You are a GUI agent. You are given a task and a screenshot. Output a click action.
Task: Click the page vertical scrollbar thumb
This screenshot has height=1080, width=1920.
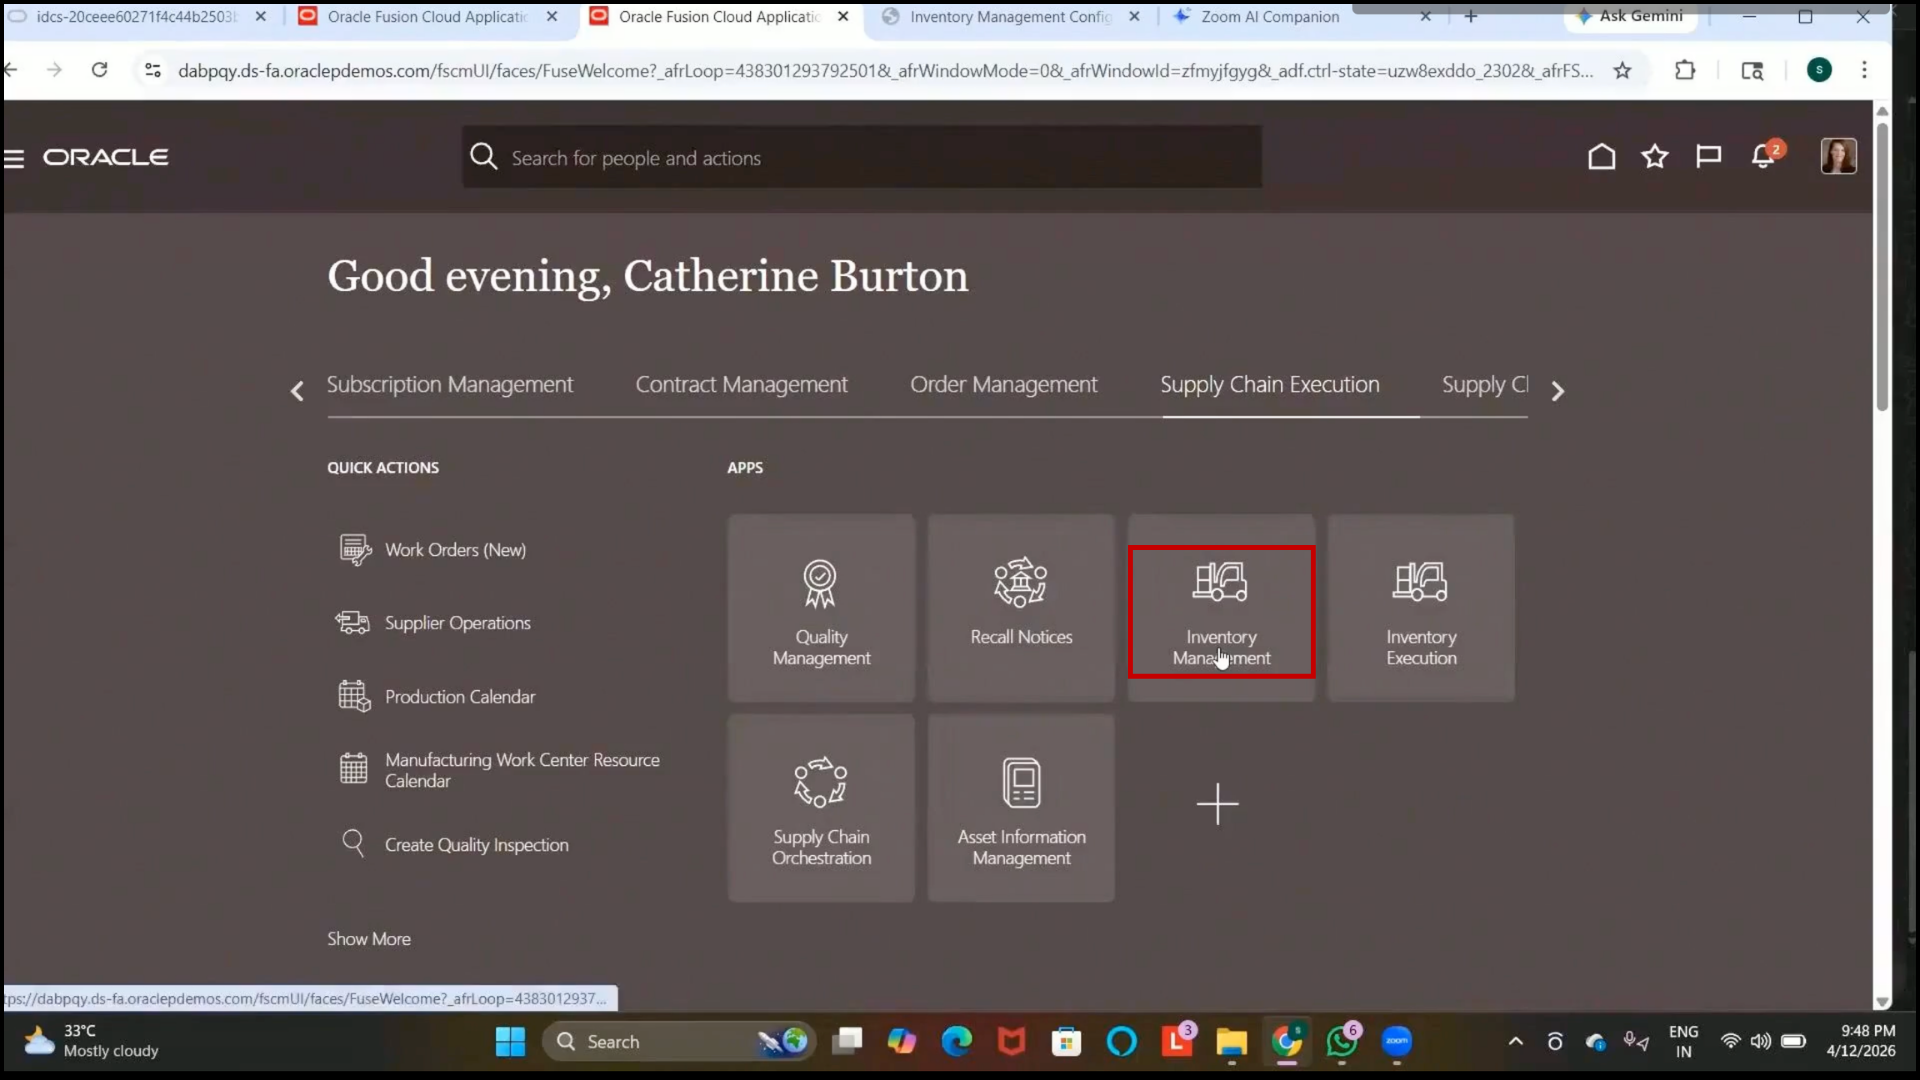coord(1882,265)
